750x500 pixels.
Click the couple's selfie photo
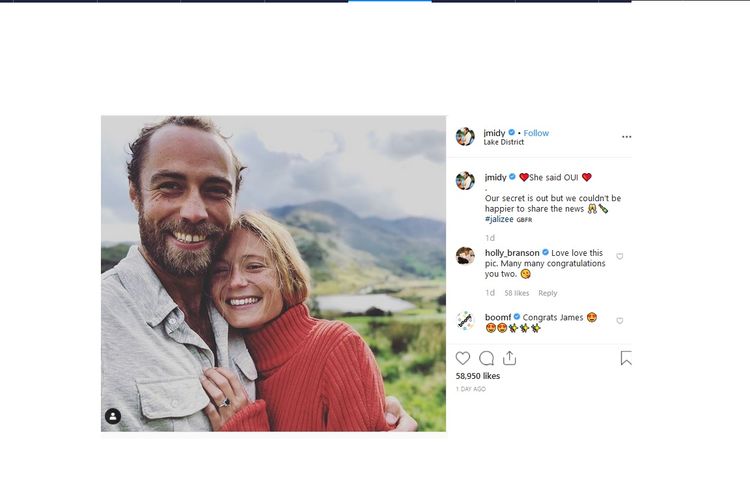(273, 273)
